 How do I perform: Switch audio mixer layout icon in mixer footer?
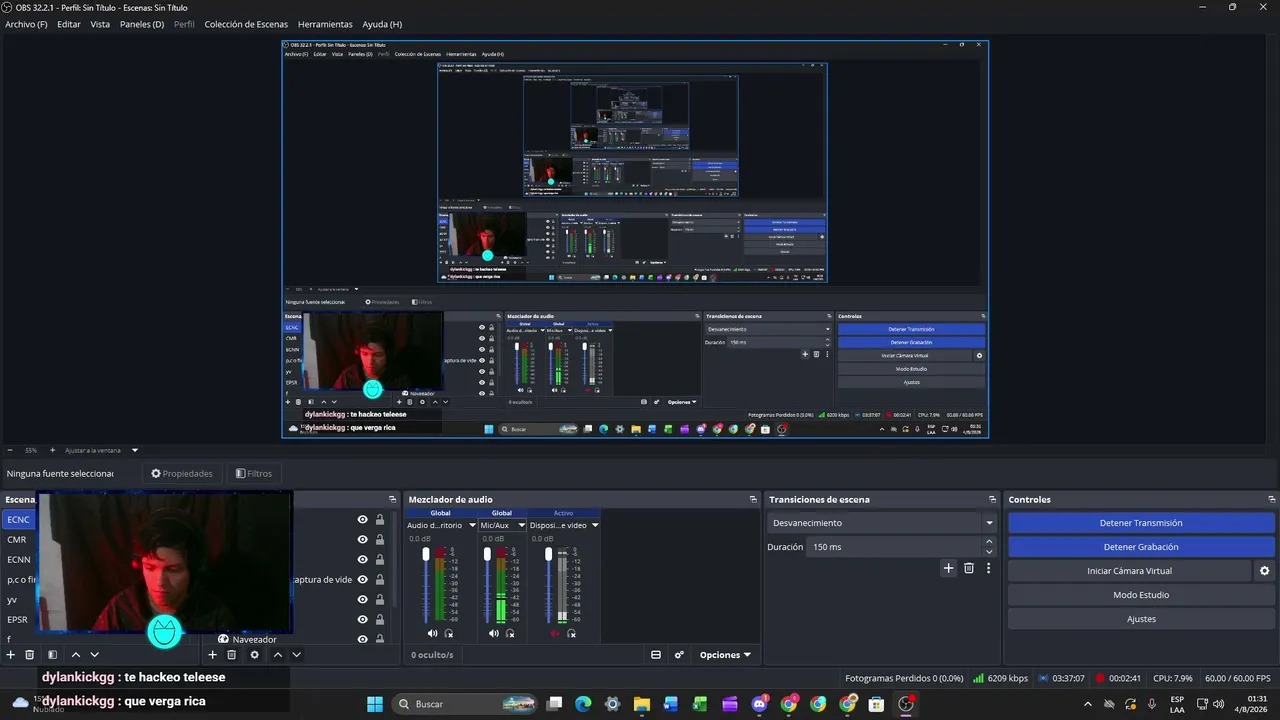656,655
